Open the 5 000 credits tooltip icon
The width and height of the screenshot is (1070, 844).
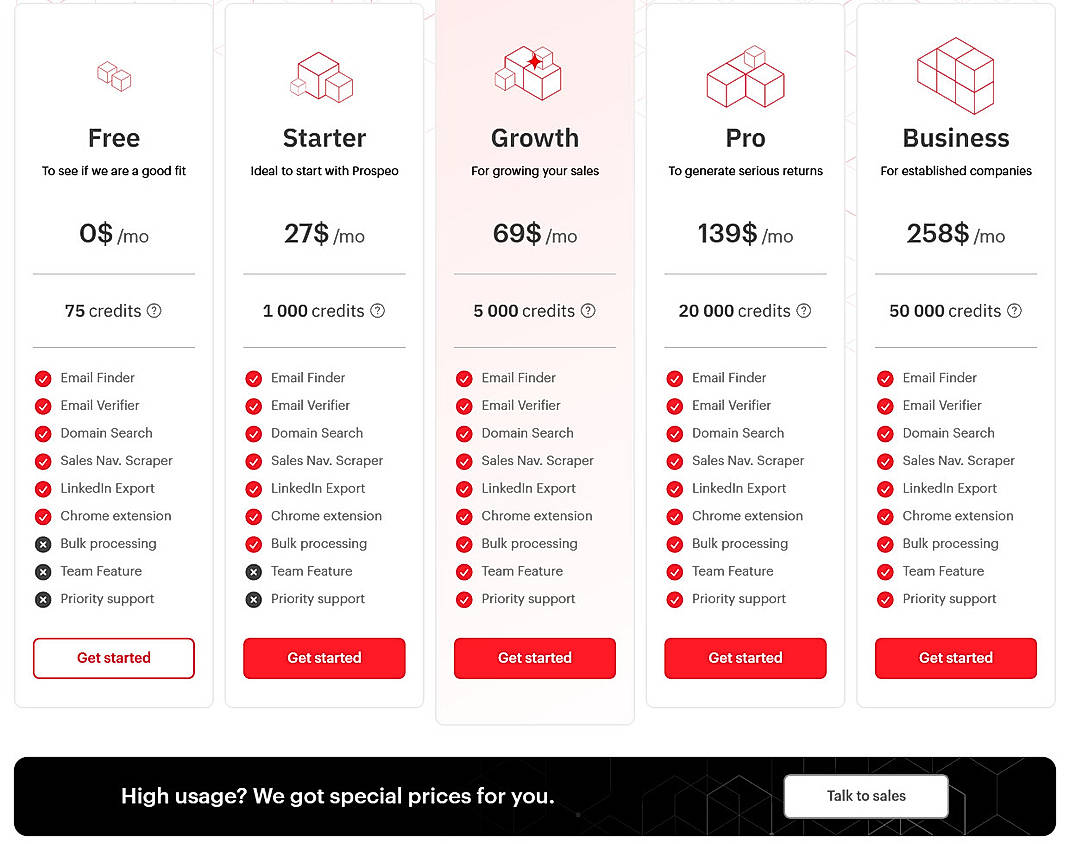pyautogui.click(x=588, y=311)
